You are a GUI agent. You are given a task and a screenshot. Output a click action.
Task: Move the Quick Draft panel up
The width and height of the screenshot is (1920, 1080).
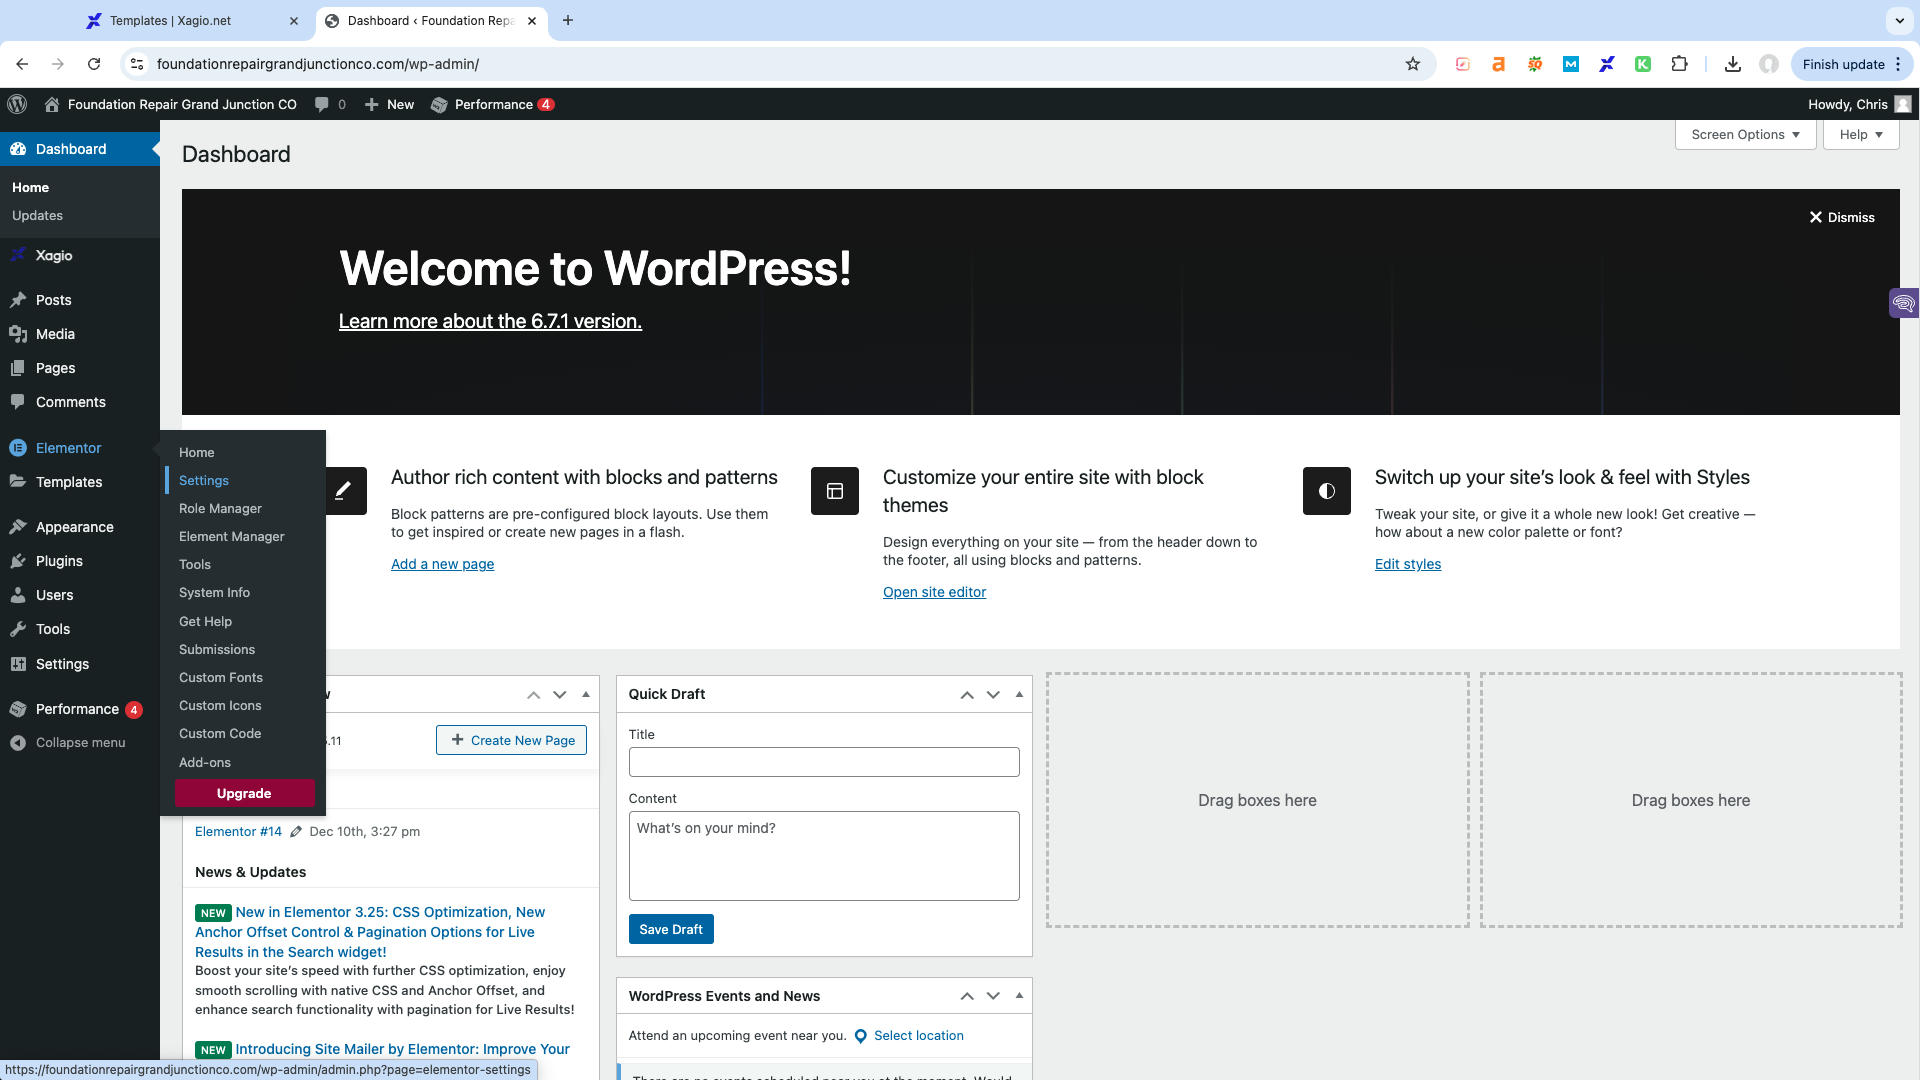click(x=967, y=694)
